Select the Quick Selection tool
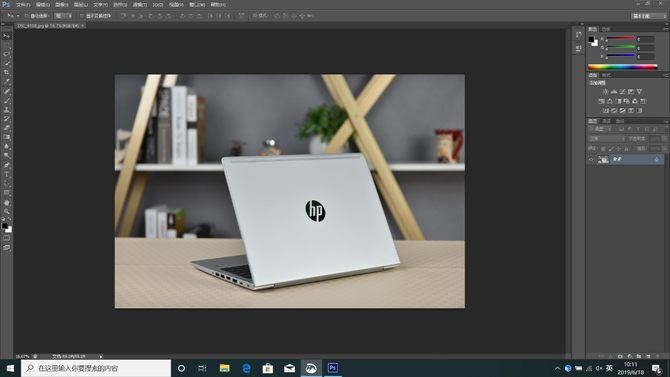Viewport: 670px width, 377px height. (x=6, y=63)
